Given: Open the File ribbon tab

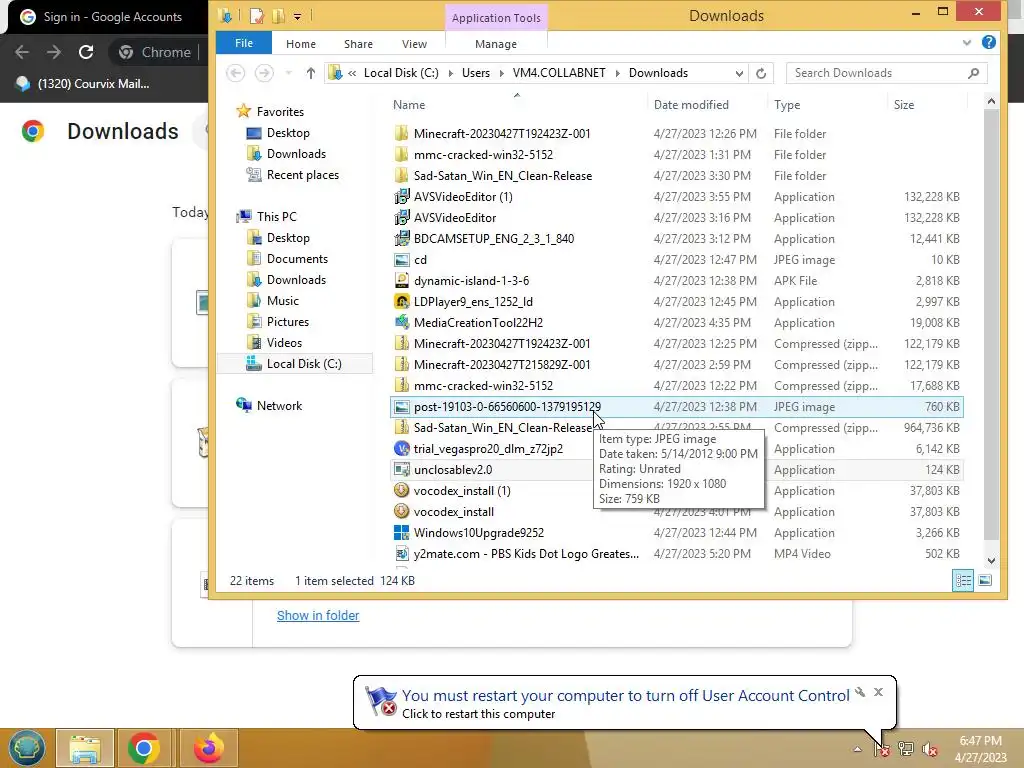Looking at the screenshot, I should [x=244, y=43].
